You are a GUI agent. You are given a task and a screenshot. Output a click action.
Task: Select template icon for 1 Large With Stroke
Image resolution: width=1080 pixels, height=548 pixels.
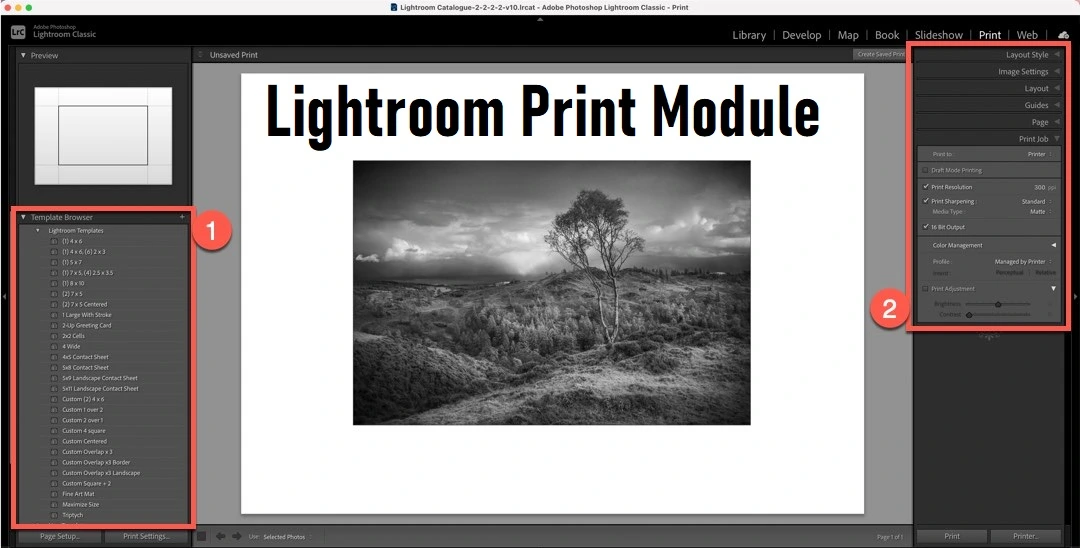54,315
